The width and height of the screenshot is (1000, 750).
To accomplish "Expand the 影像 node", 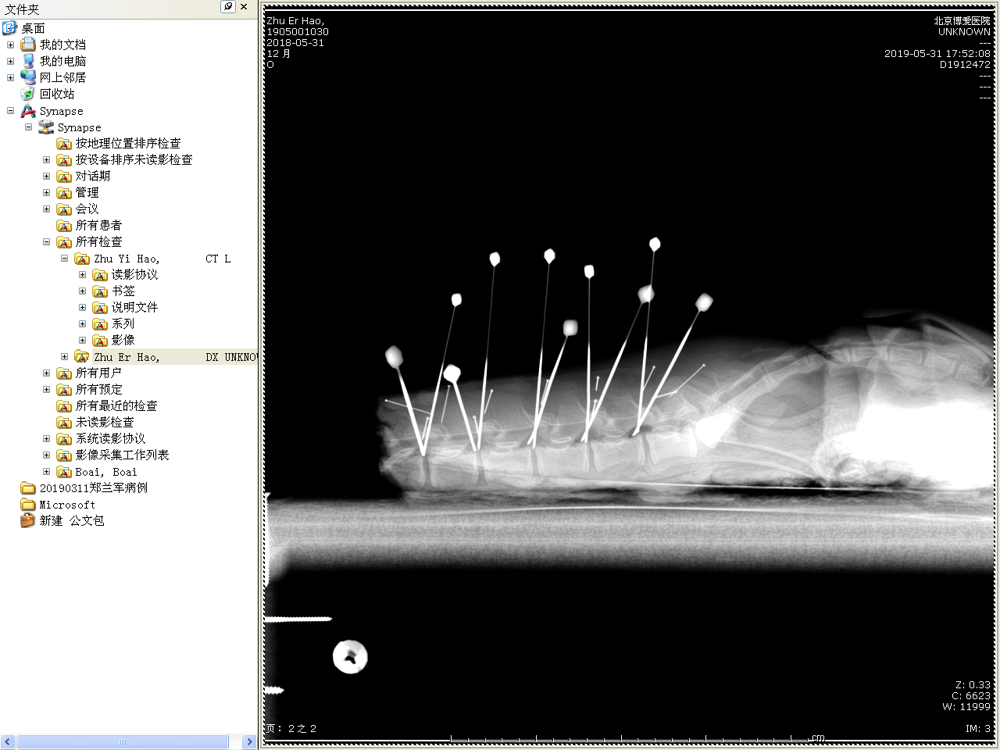I will (82, 340).
